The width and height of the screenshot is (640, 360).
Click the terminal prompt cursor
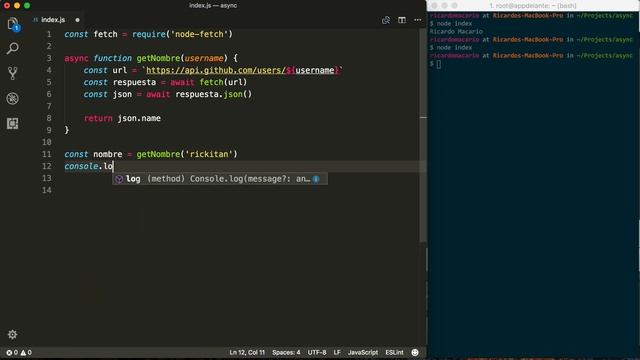[x=439, y=64]
